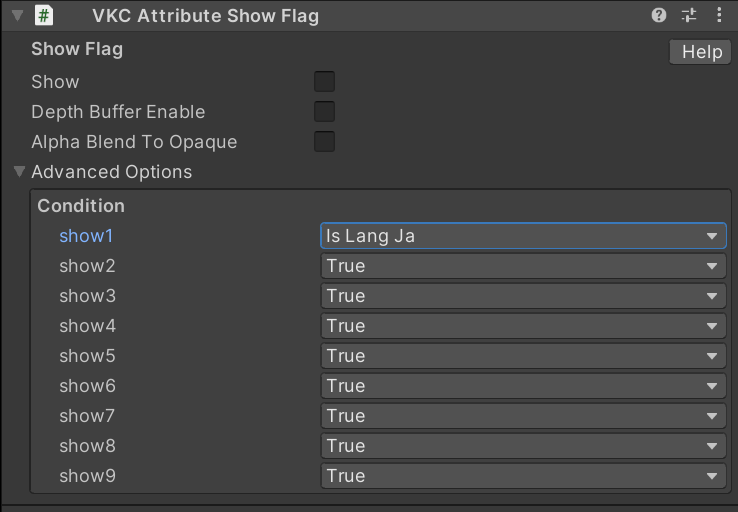Click the VKC script component icon

coord(44,15)
